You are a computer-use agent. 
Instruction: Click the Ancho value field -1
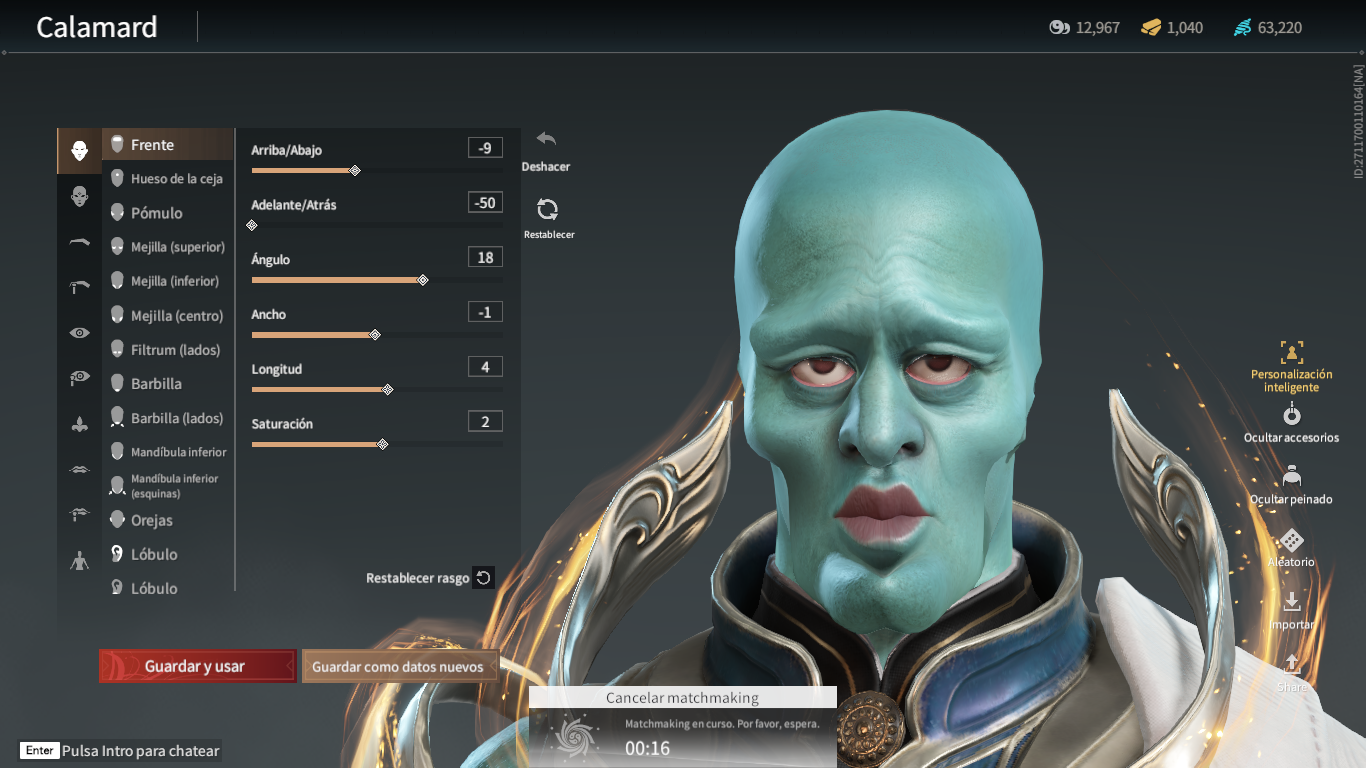pyautogui.click(x=485, y=312)
